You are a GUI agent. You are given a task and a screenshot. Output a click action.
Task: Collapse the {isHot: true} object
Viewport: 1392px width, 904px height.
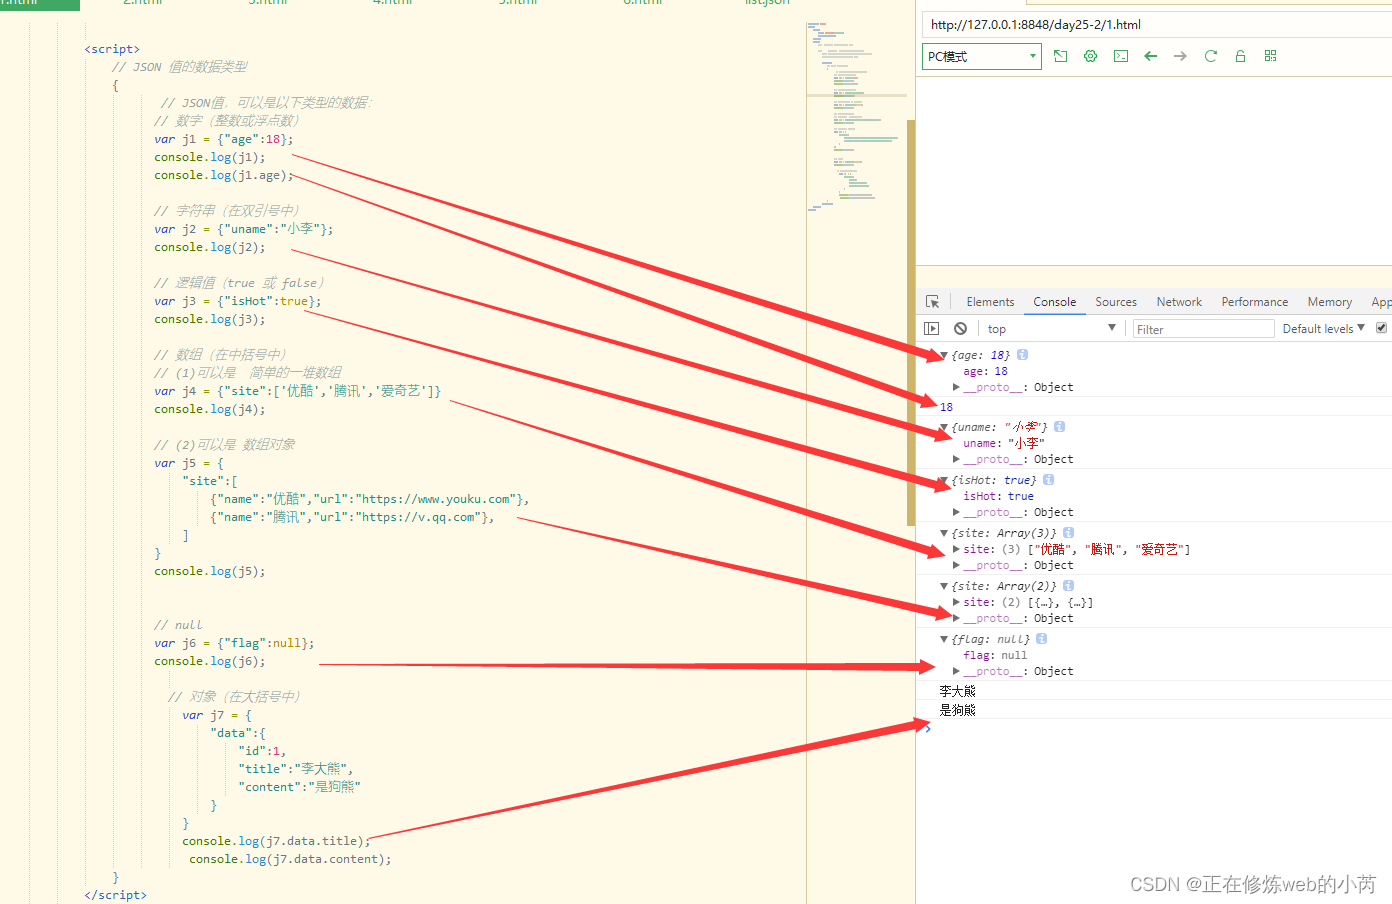click(944, 480)
